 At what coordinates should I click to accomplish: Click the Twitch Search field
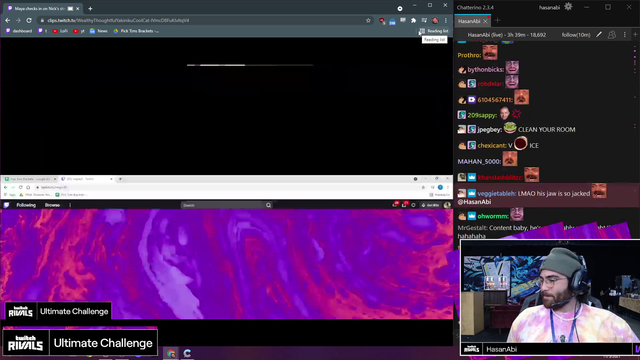[222, 205]
